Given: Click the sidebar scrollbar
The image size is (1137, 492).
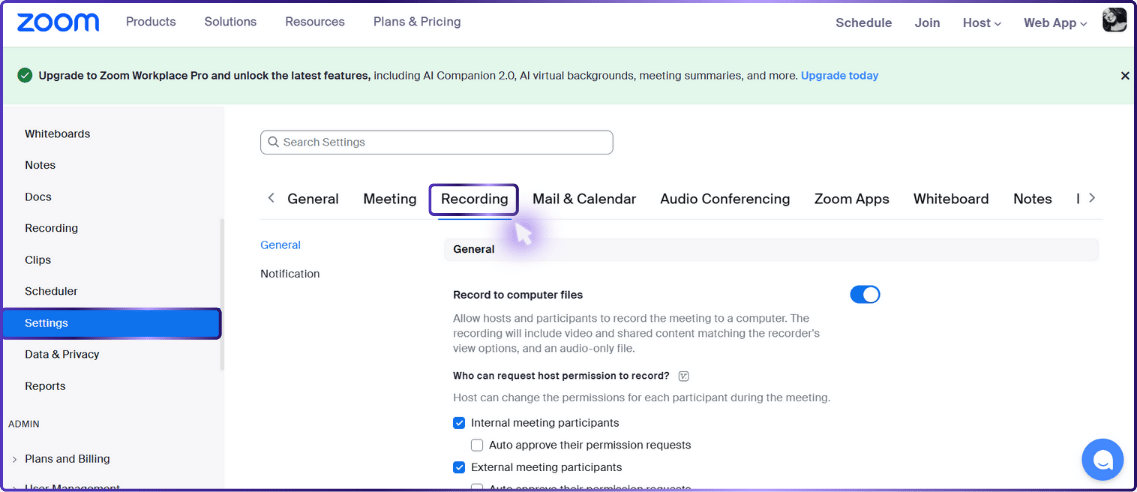Looking at the screenshot, I should tap(222, 293).
